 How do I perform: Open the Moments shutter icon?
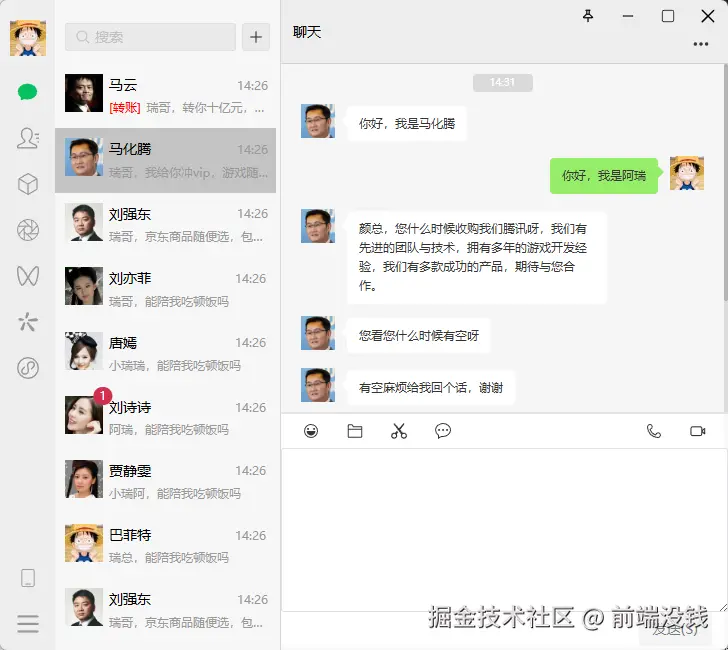click(x=28, y=230)
